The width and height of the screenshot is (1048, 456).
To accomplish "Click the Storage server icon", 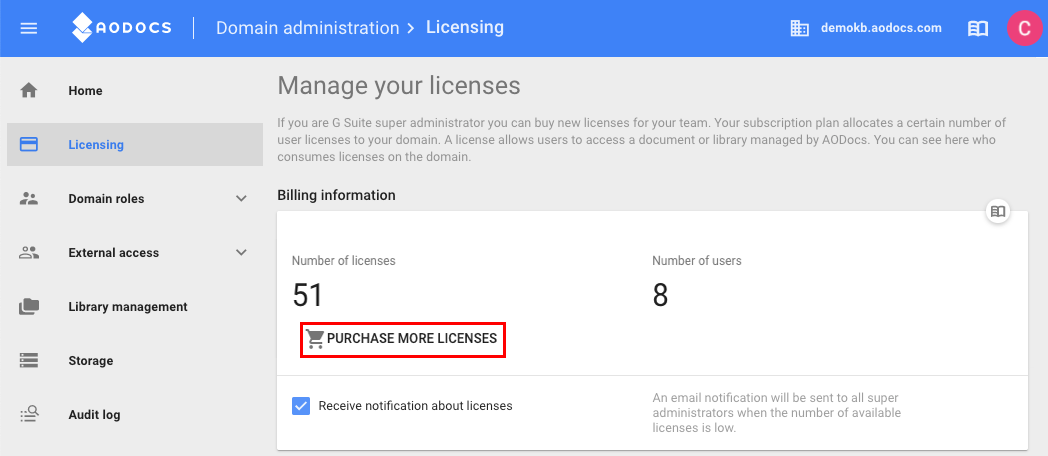I will point(29,360).
